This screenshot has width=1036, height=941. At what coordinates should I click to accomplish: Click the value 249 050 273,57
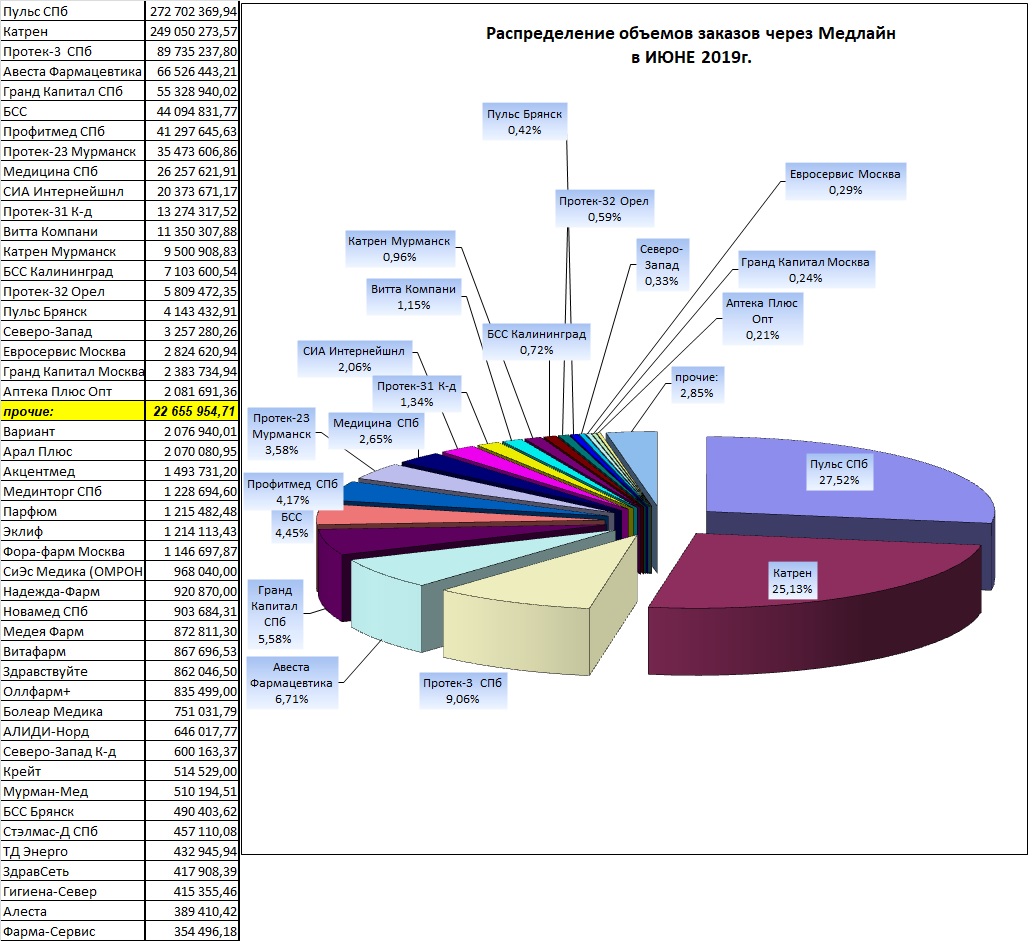(x=192, y=31)
